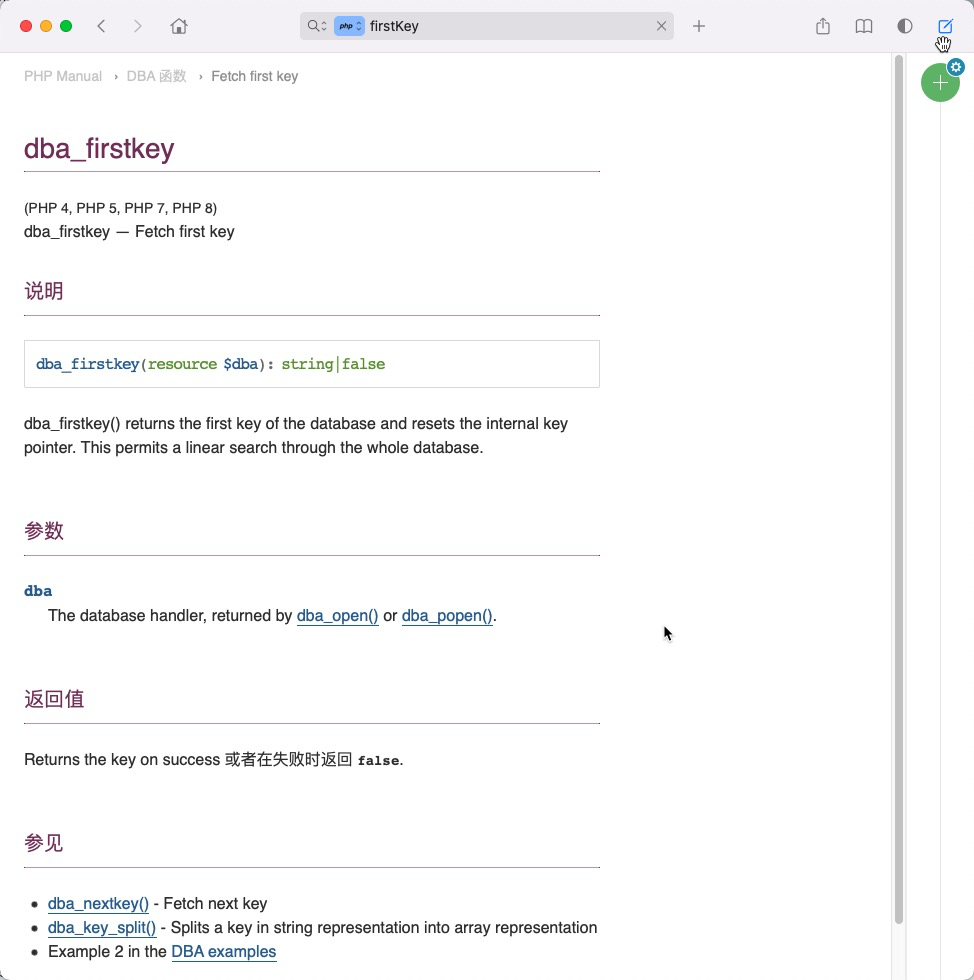Open the PHP docset filter dropdown
The image size is (974, 980).
tap(349, 26)
